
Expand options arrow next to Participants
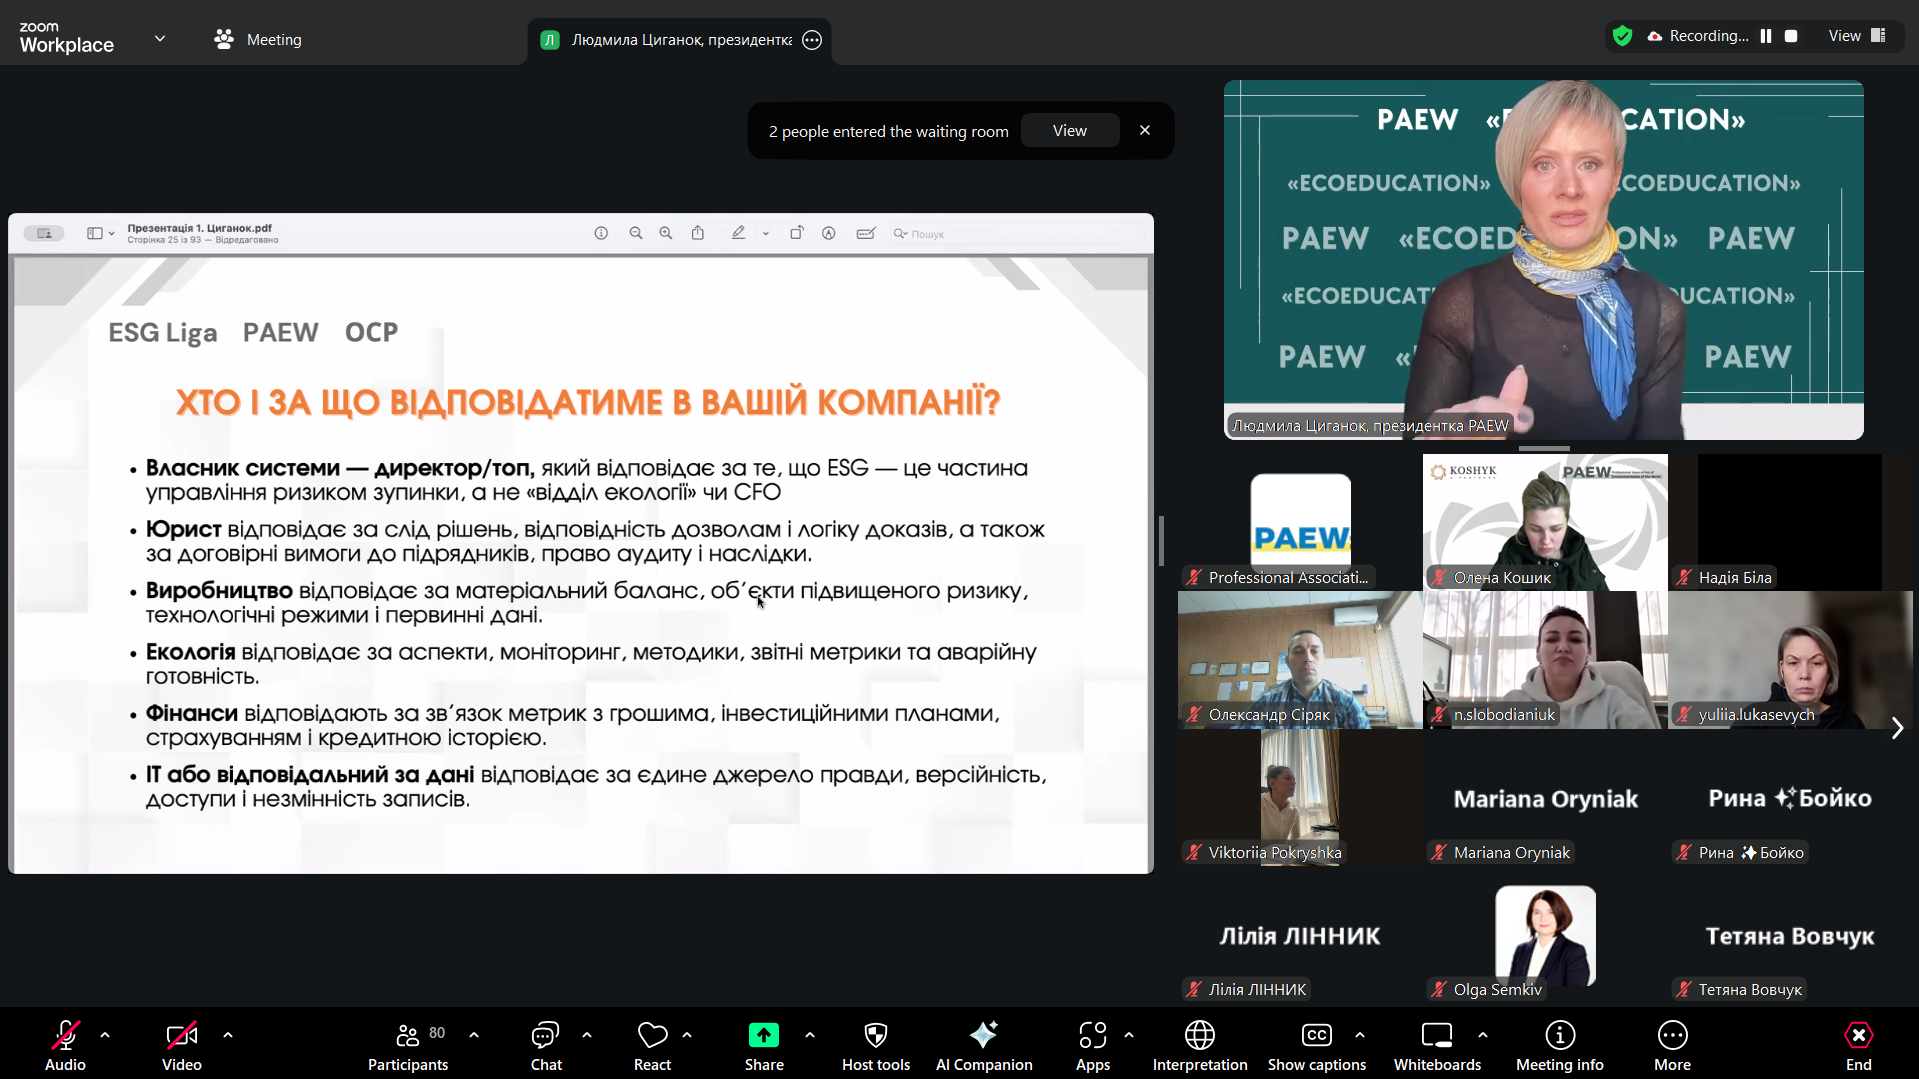tap(474, 1035)
